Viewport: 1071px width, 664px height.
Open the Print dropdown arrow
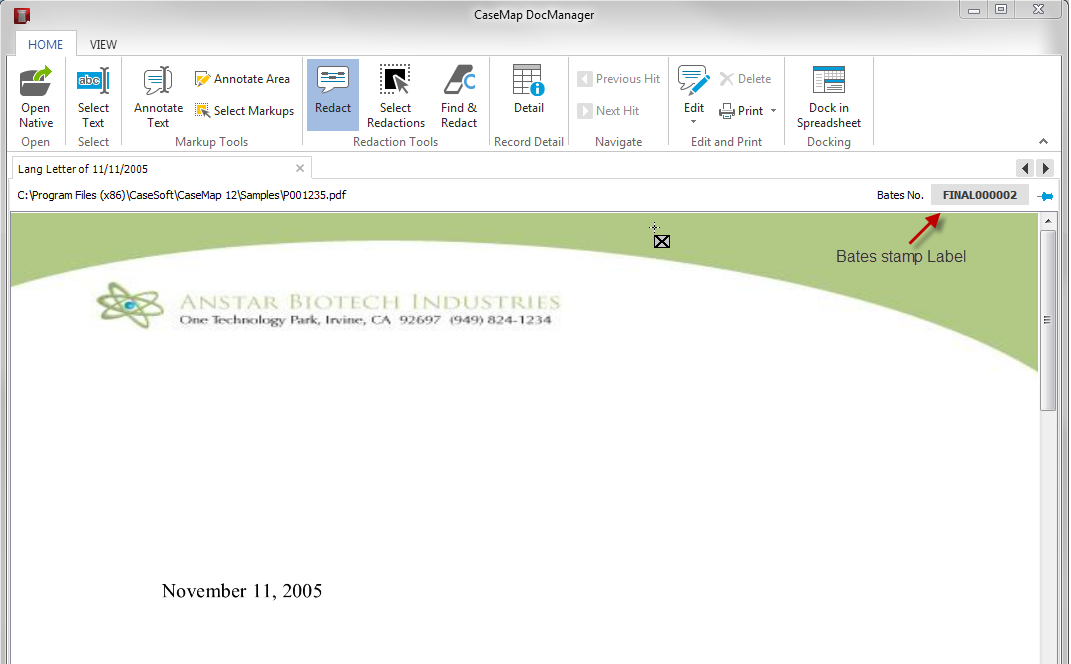coord(774,111)
